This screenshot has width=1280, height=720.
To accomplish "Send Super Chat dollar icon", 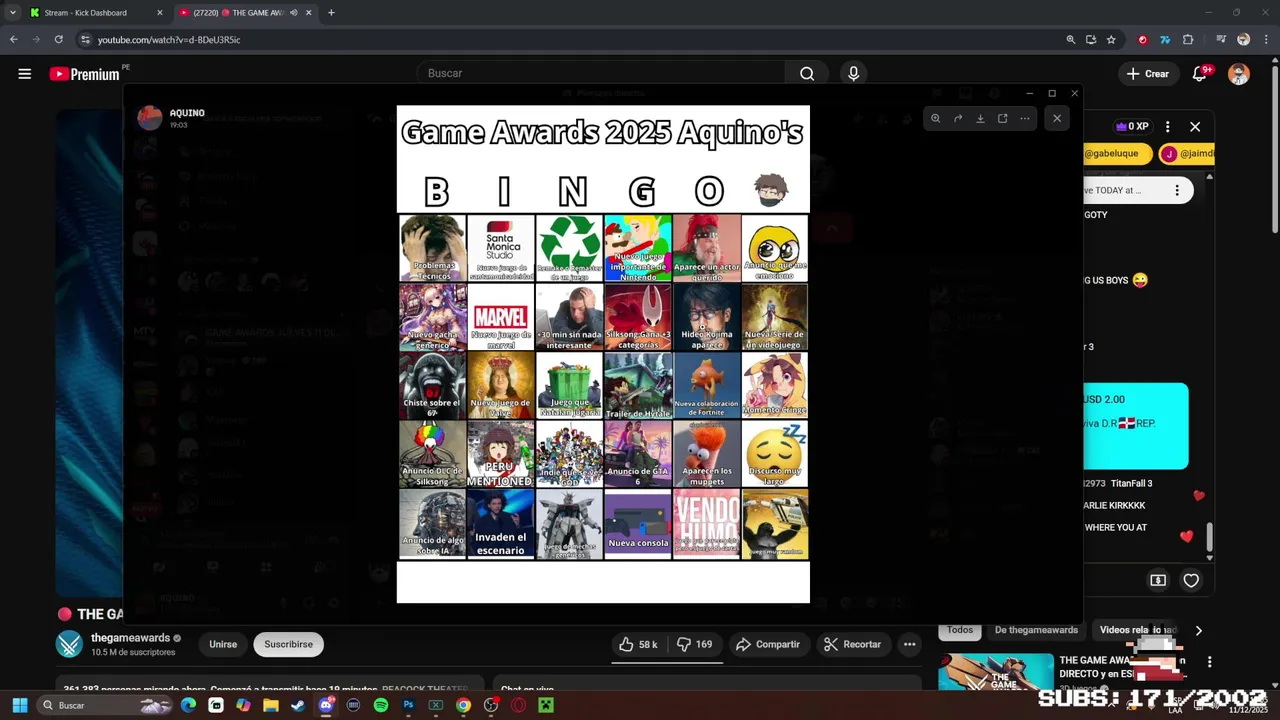I will point(1158,580).
